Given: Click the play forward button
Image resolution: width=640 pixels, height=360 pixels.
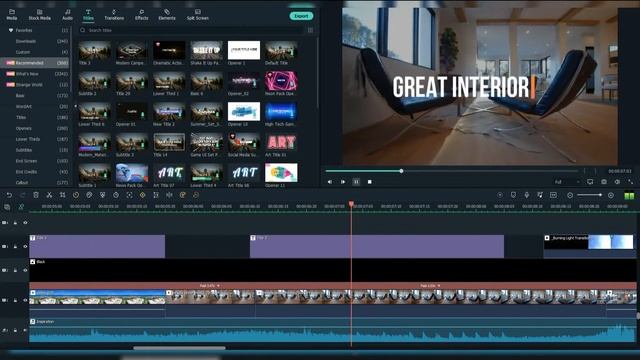Looking at the screenshot, I should [343, 182].
